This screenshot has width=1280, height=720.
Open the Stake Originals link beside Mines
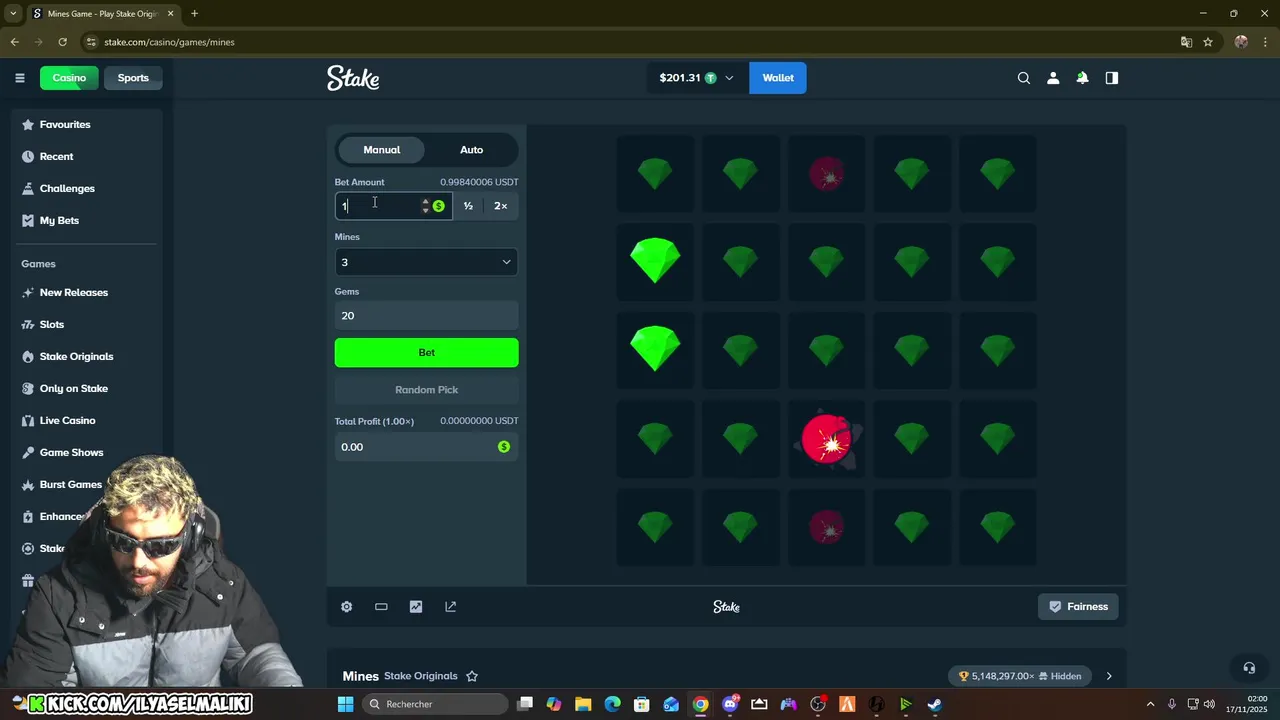(x=421, y=676)
